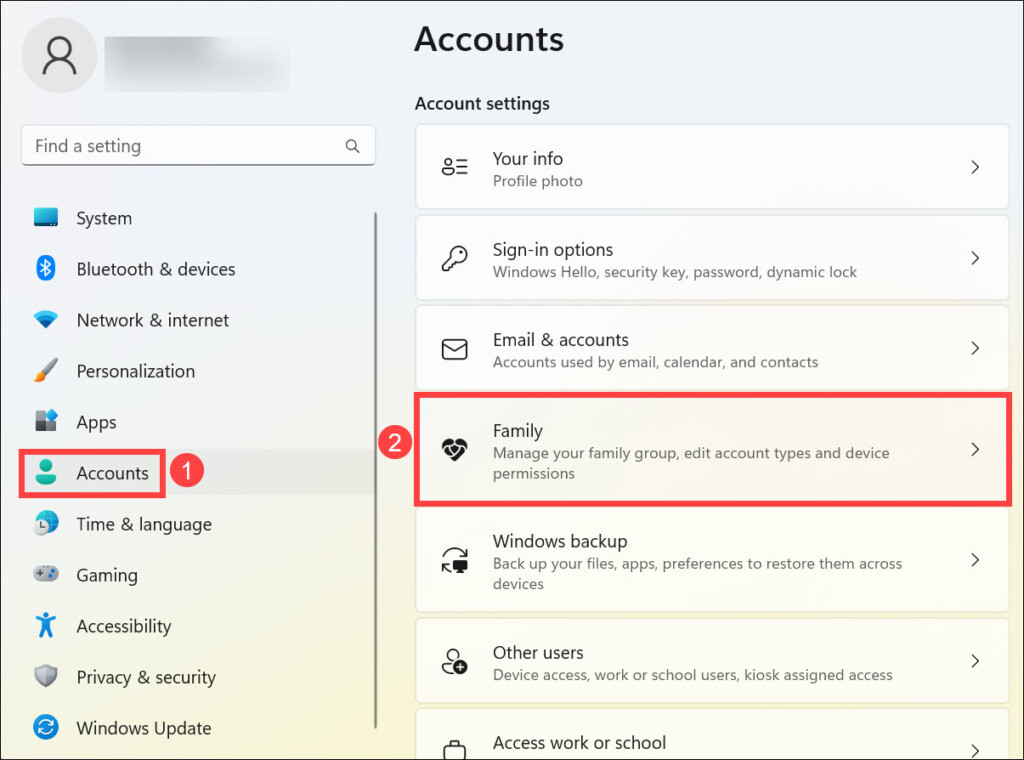Click the Accessibility figure icon
1024x760 pixels.
(x=46, y=626)
